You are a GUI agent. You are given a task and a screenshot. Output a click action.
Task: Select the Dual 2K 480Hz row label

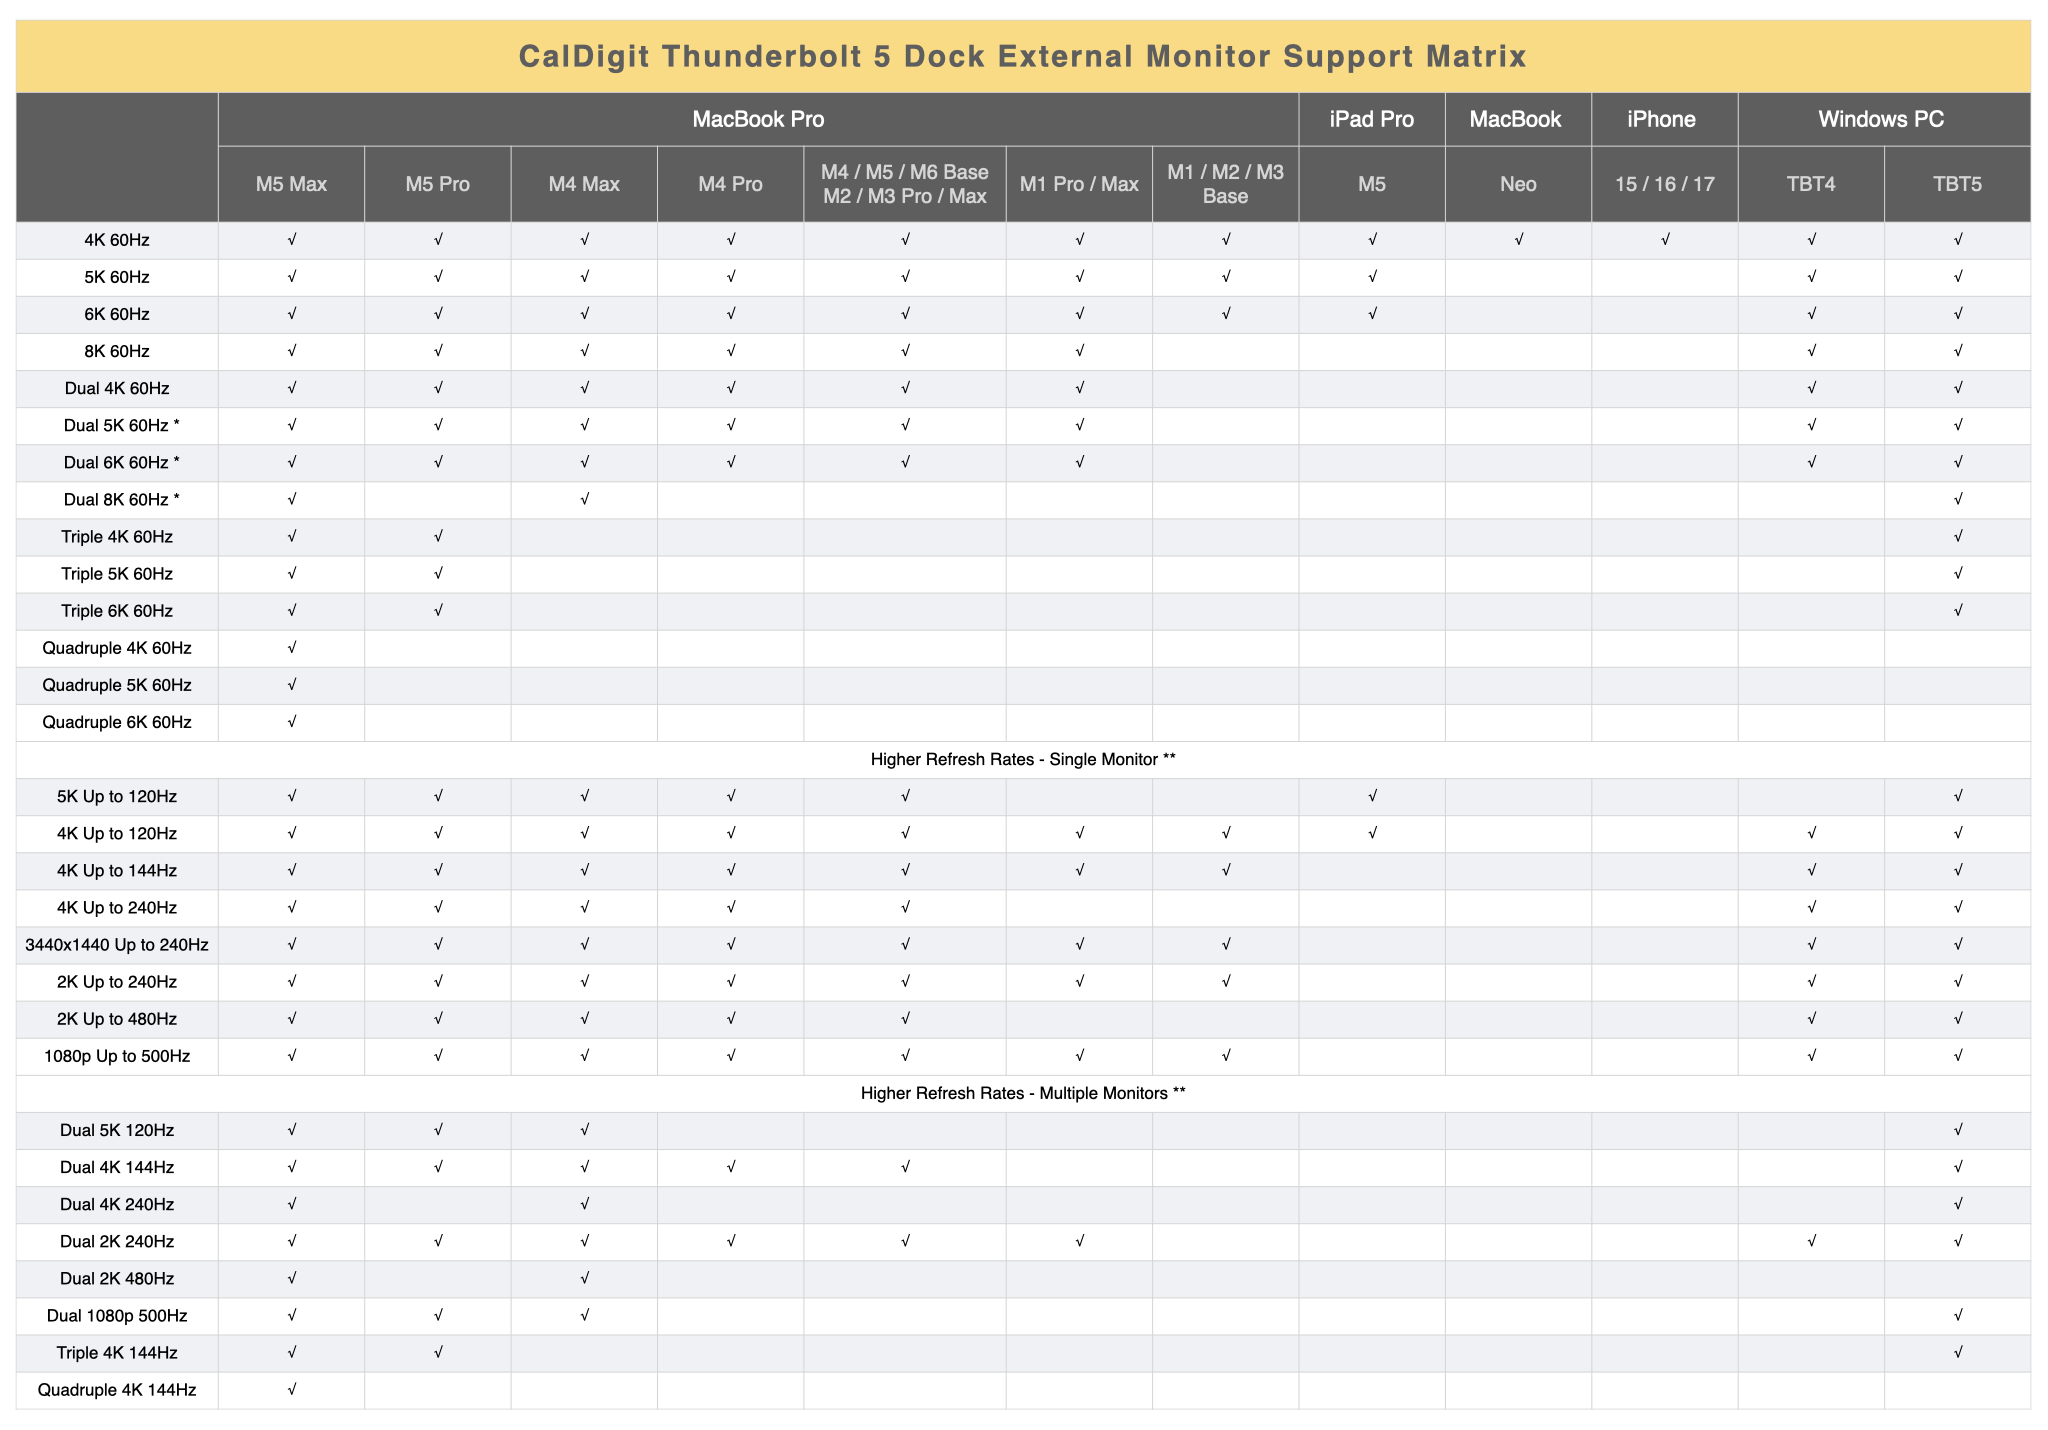tap(117, 1279)
